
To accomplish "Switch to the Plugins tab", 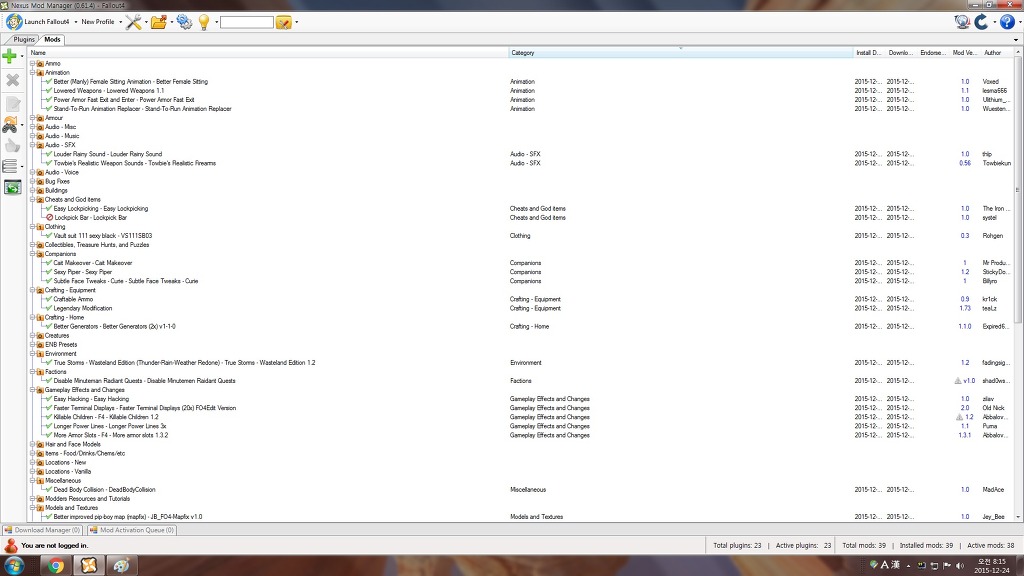I will pyautogui.click(x=23, y=39).
